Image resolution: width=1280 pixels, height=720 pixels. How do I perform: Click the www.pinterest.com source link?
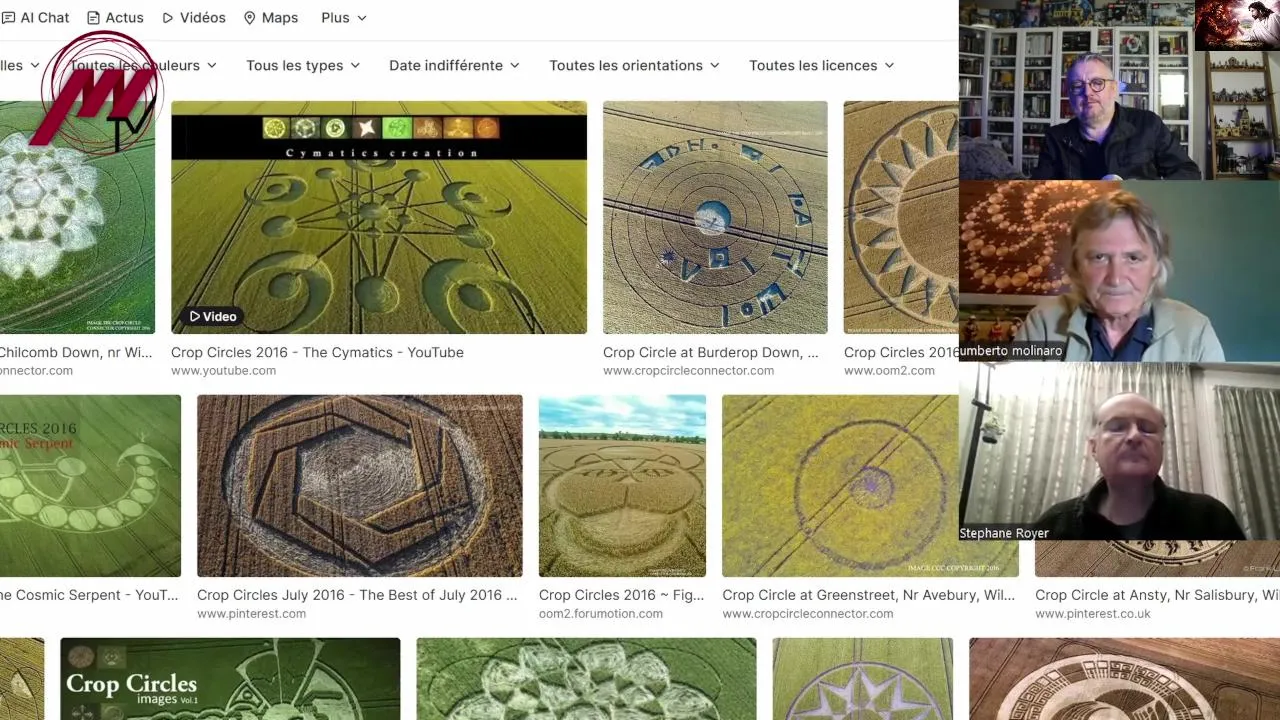pos(251,613)
